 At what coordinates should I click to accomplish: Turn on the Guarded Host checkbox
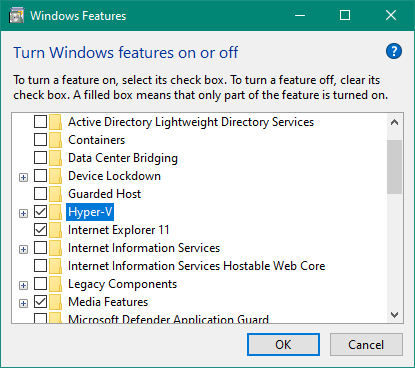tap(41, 194)
